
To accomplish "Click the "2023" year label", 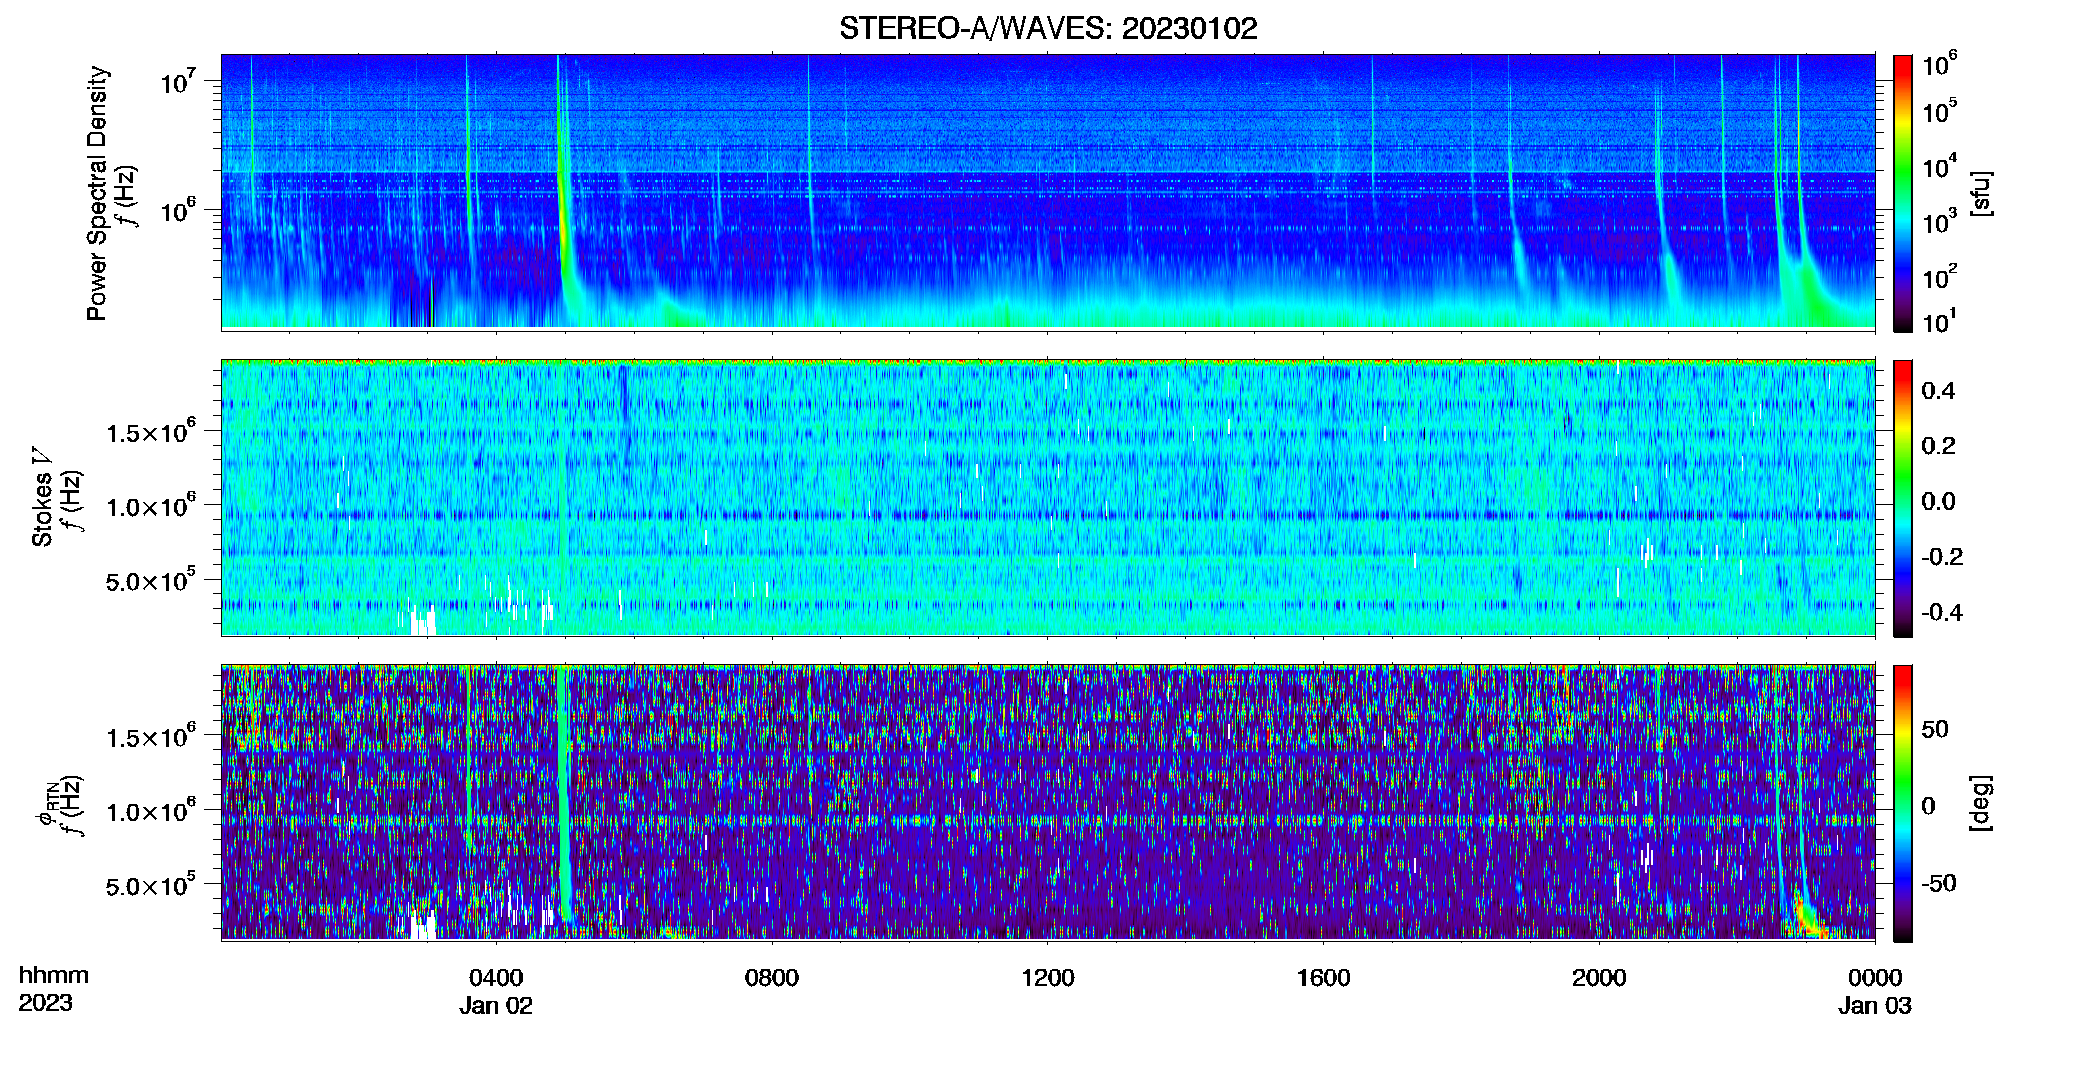I will click(46, 1003).
